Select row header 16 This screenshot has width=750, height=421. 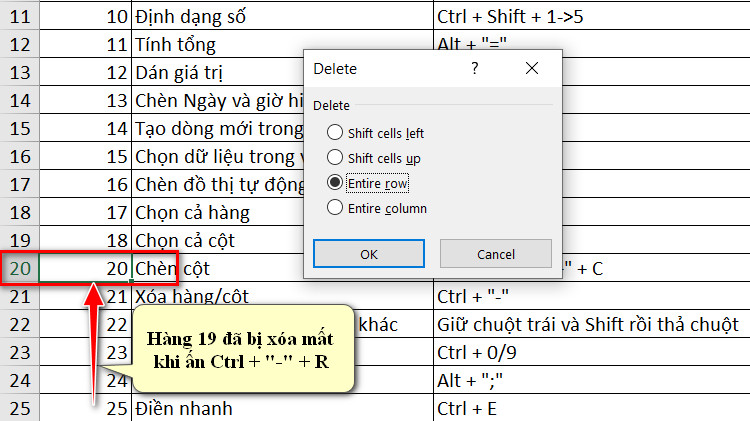coord(20,156)
